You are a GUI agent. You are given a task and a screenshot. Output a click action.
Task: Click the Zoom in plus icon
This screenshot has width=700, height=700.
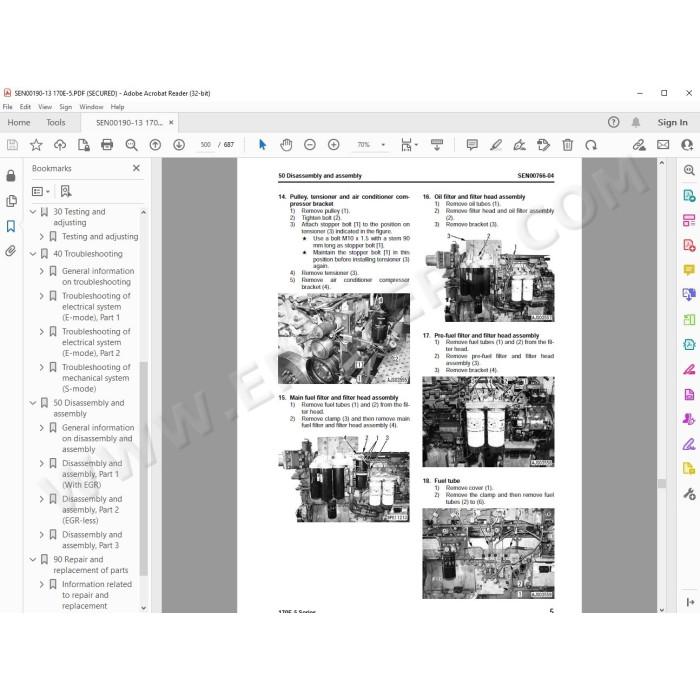(333, 145)
